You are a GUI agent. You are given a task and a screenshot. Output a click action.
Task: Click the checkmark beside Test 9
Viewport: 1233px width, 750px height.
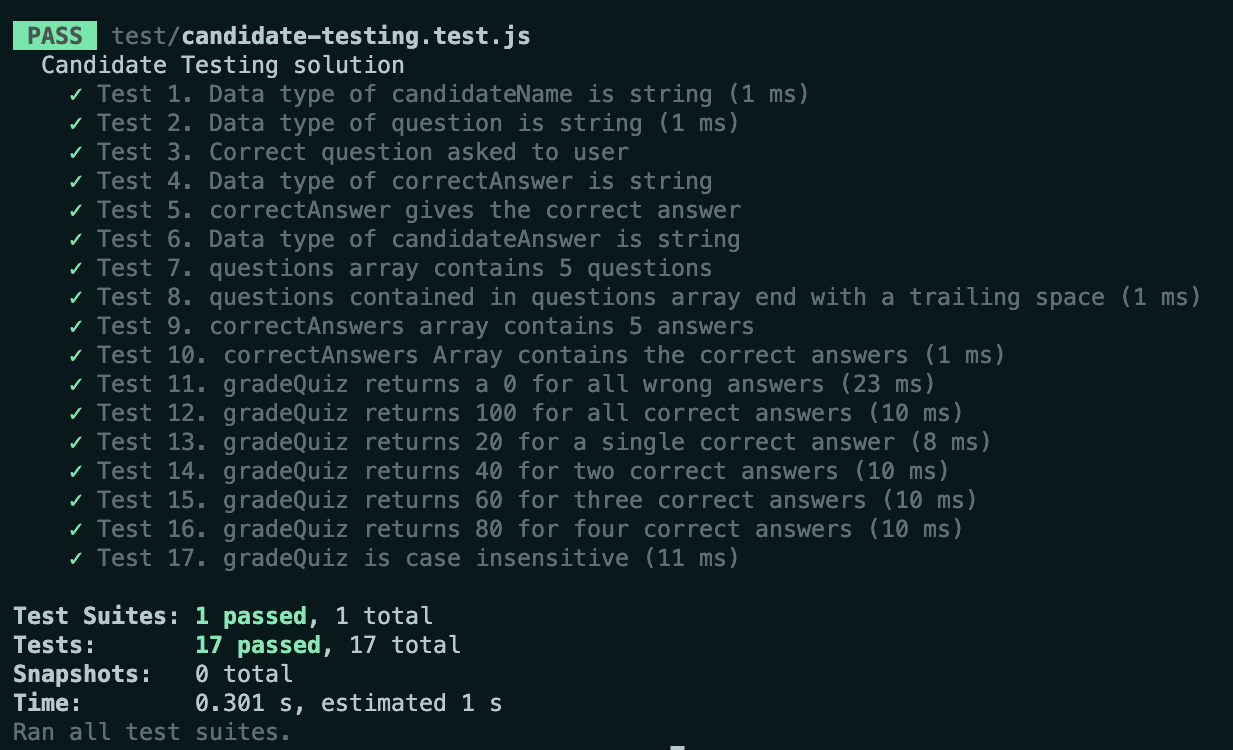click(76, 327)
